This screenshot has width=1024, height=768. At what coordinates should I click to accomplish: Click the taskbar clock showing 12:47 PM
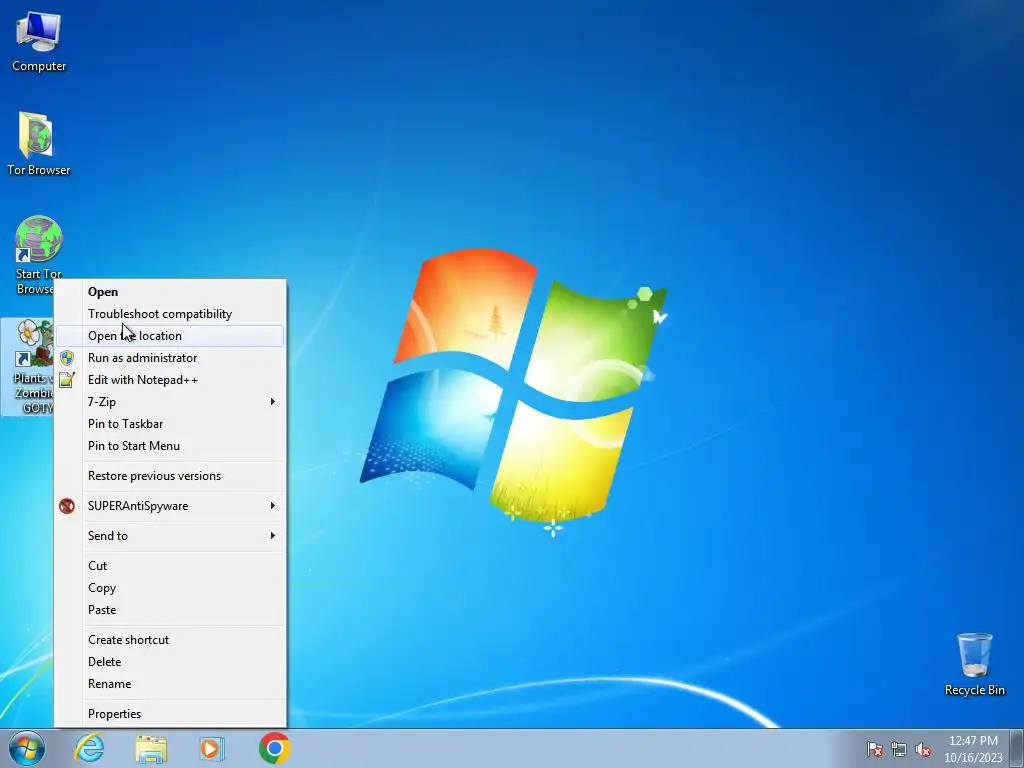click(973, 749)
